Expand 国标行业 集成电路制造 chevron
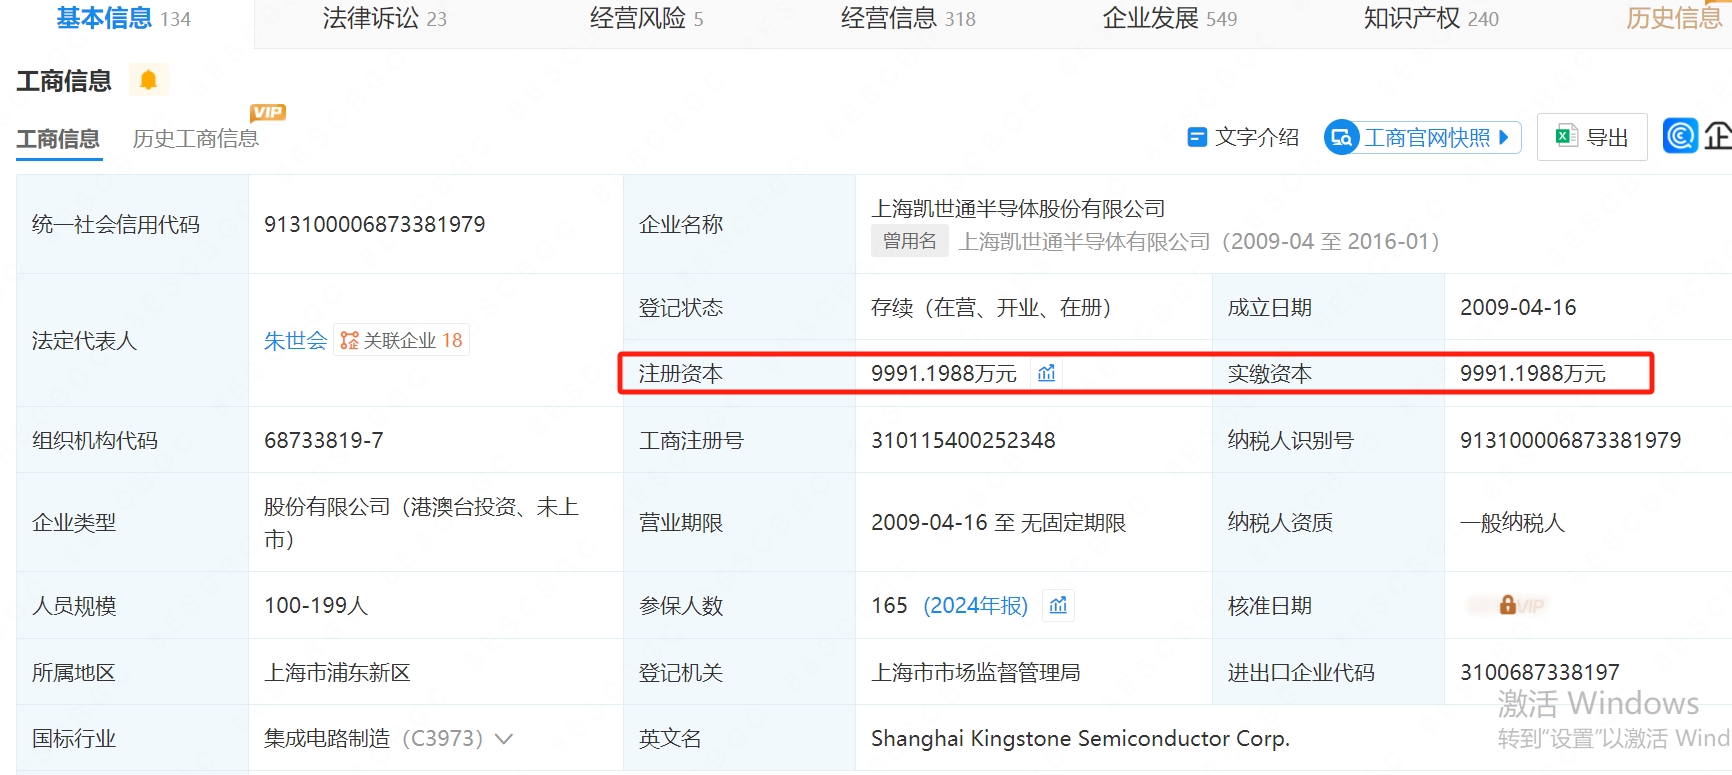Screen dimensions: 1732x775 pos(504,739)
